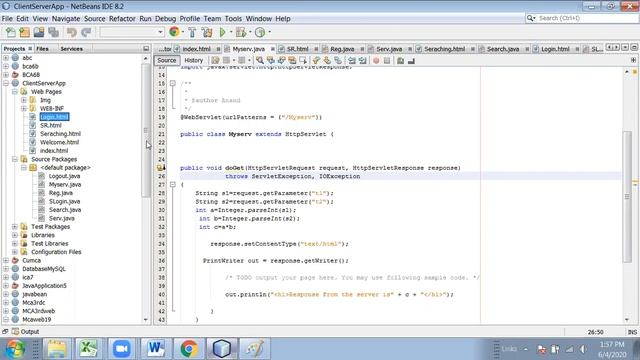The width and height of the screenshot is (640, 360).
Task: Open Zoom from the Windows taskbar
Action: (x=121, y=349)
